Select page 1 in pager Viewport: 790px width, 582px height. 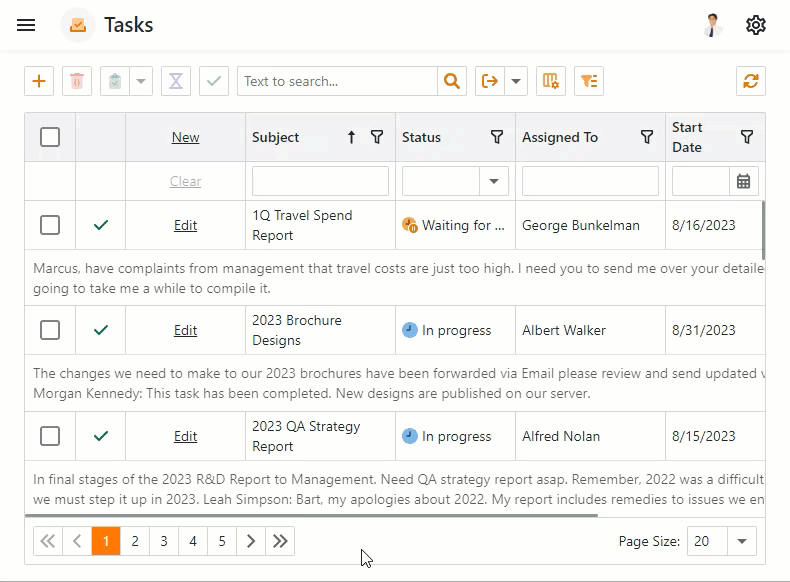[106, 541]
